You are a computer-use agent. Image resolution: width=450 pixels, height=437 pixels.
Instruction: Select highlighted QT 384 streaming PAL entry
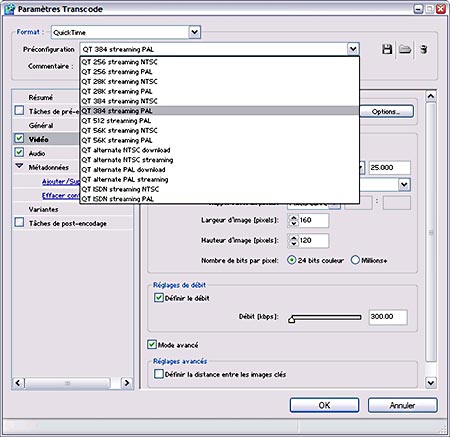pyautogui.click(x=219, y=111)
